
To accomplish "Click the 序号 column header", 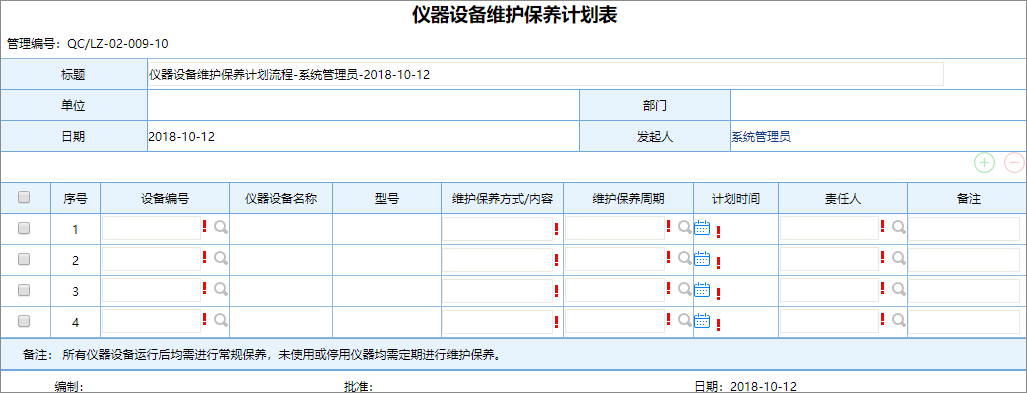I will pyautogui.click(x=75, y=198).
